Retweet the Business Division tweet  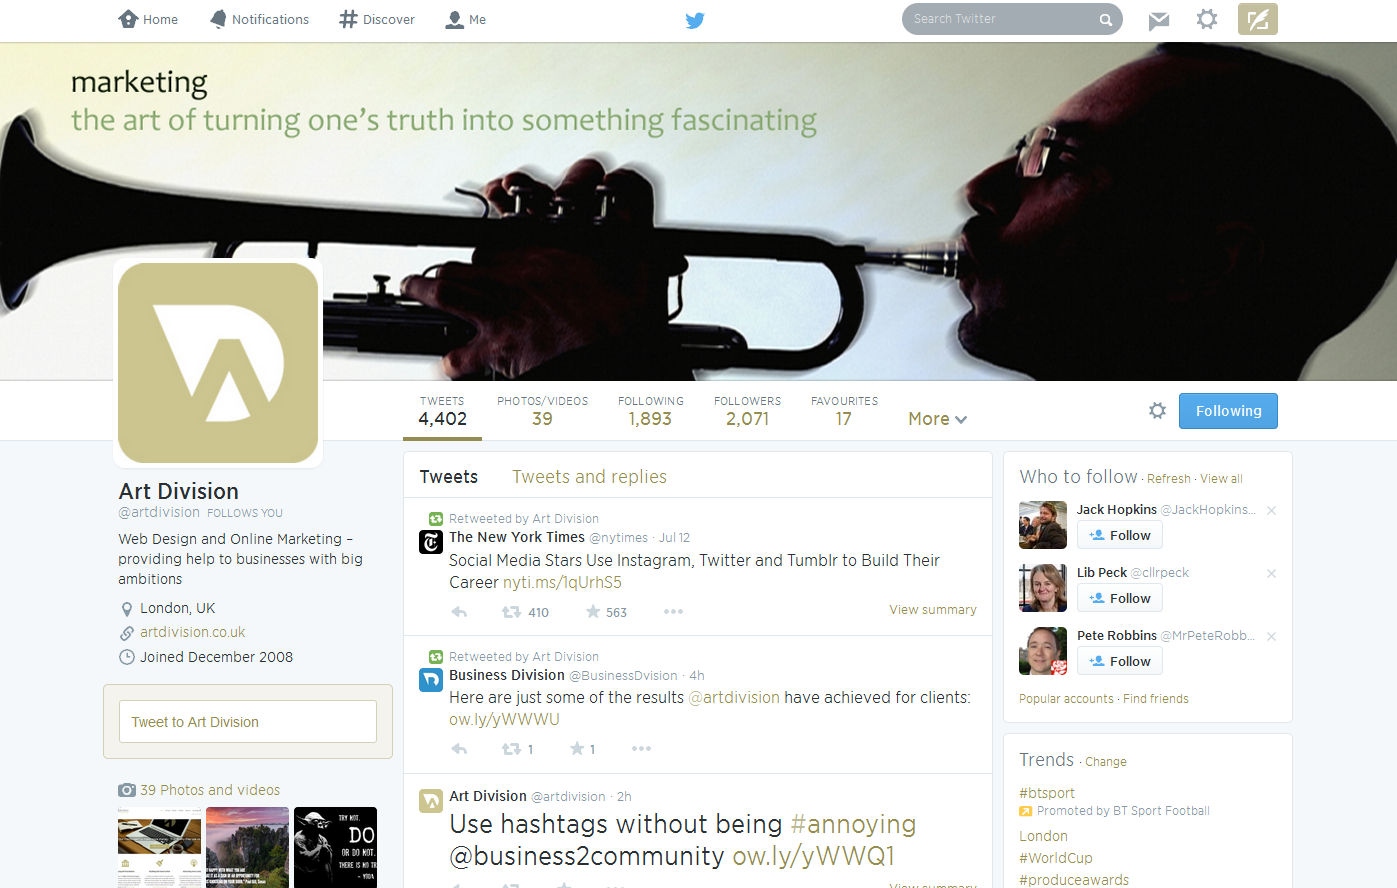point(517,749)
